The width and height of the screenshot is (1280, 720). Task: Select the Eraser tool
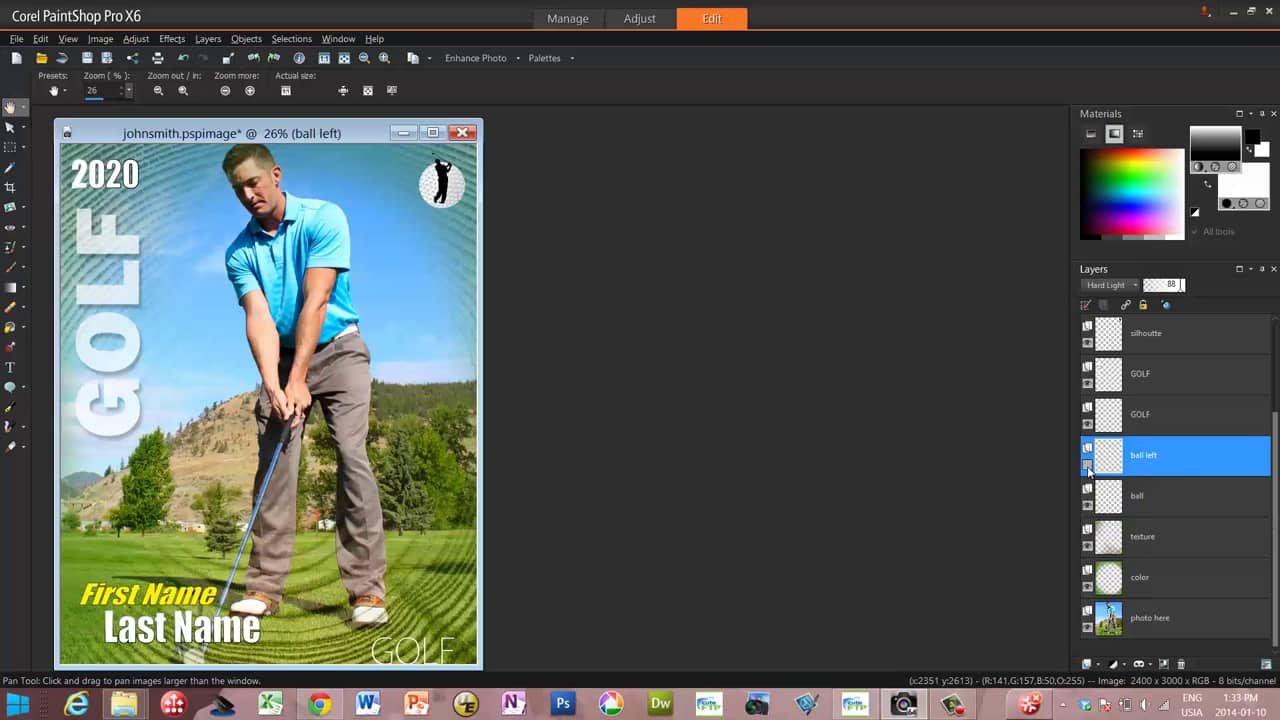pos(10,307)
